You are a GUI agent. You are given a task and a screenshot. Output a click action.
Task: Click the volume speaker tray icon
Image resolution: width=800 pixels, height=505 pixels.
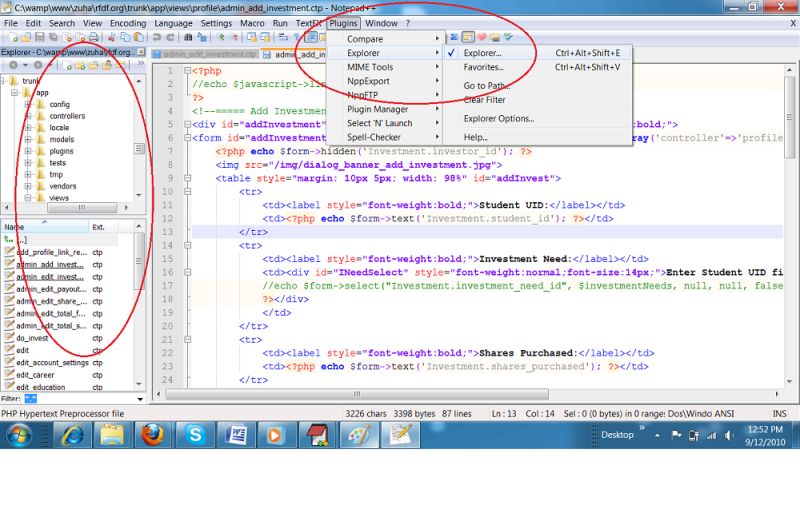pyautogui.click(x=729, y=435)
